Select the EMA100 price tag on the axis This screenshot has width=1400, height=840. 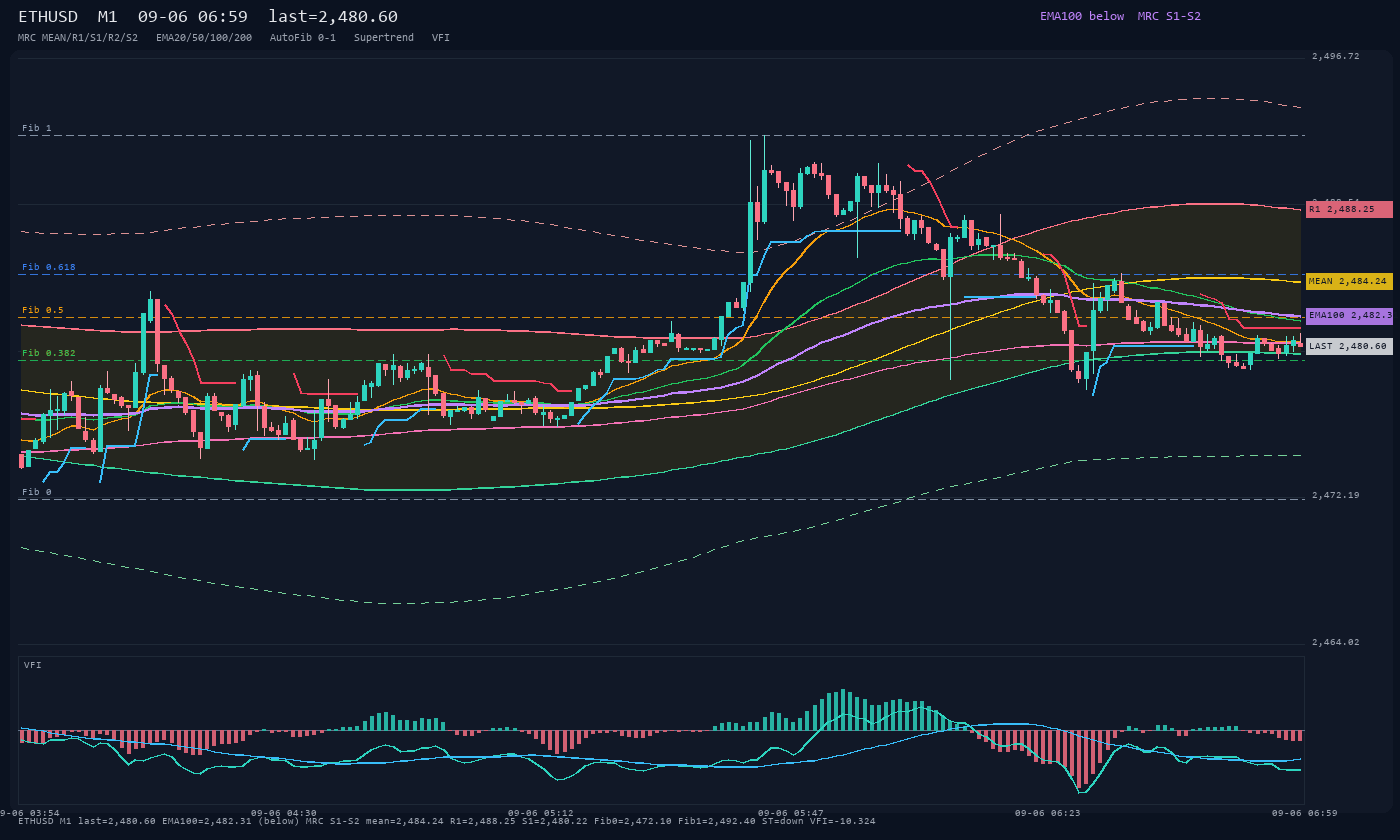pos(1348,316)
